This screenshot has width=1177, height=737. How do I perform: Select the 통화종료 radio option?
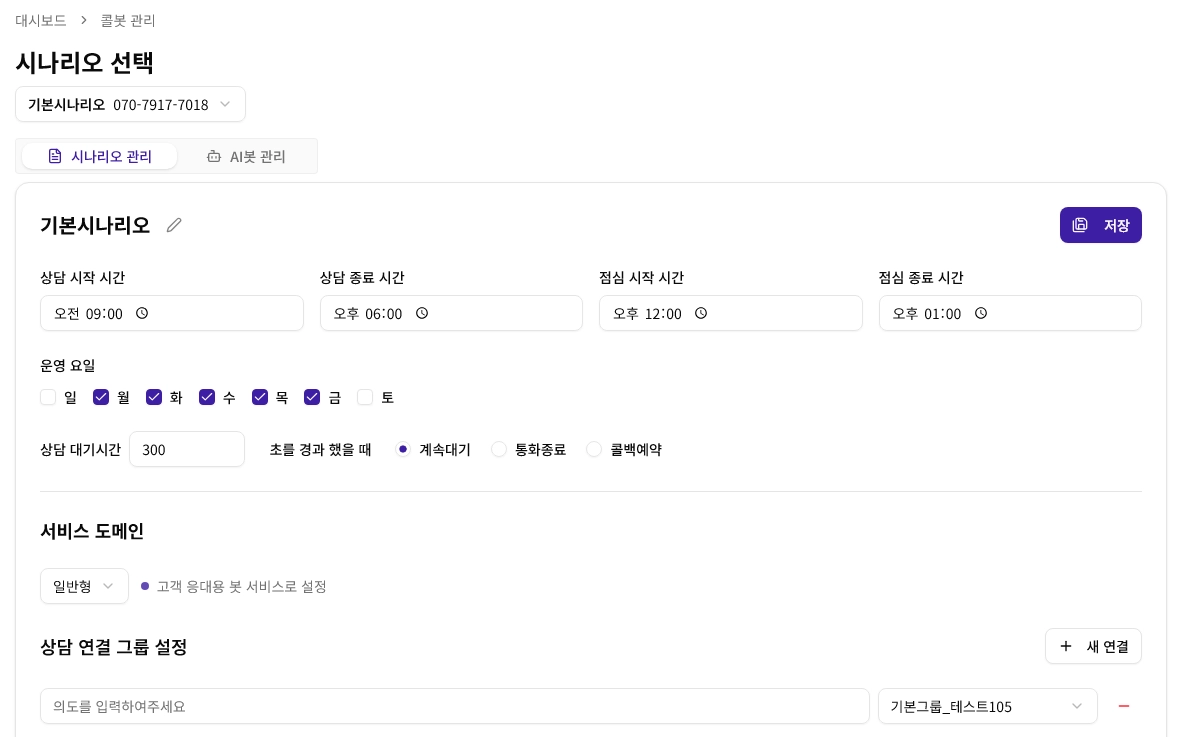(499, 449)
